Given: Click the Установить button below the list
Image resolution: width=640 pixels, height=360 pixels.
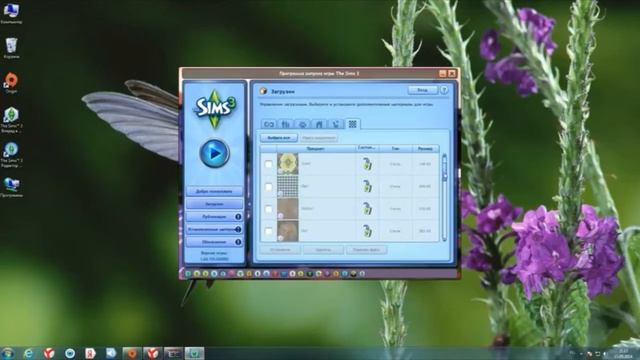Looking at the screenshot, I should click(280, 249).
